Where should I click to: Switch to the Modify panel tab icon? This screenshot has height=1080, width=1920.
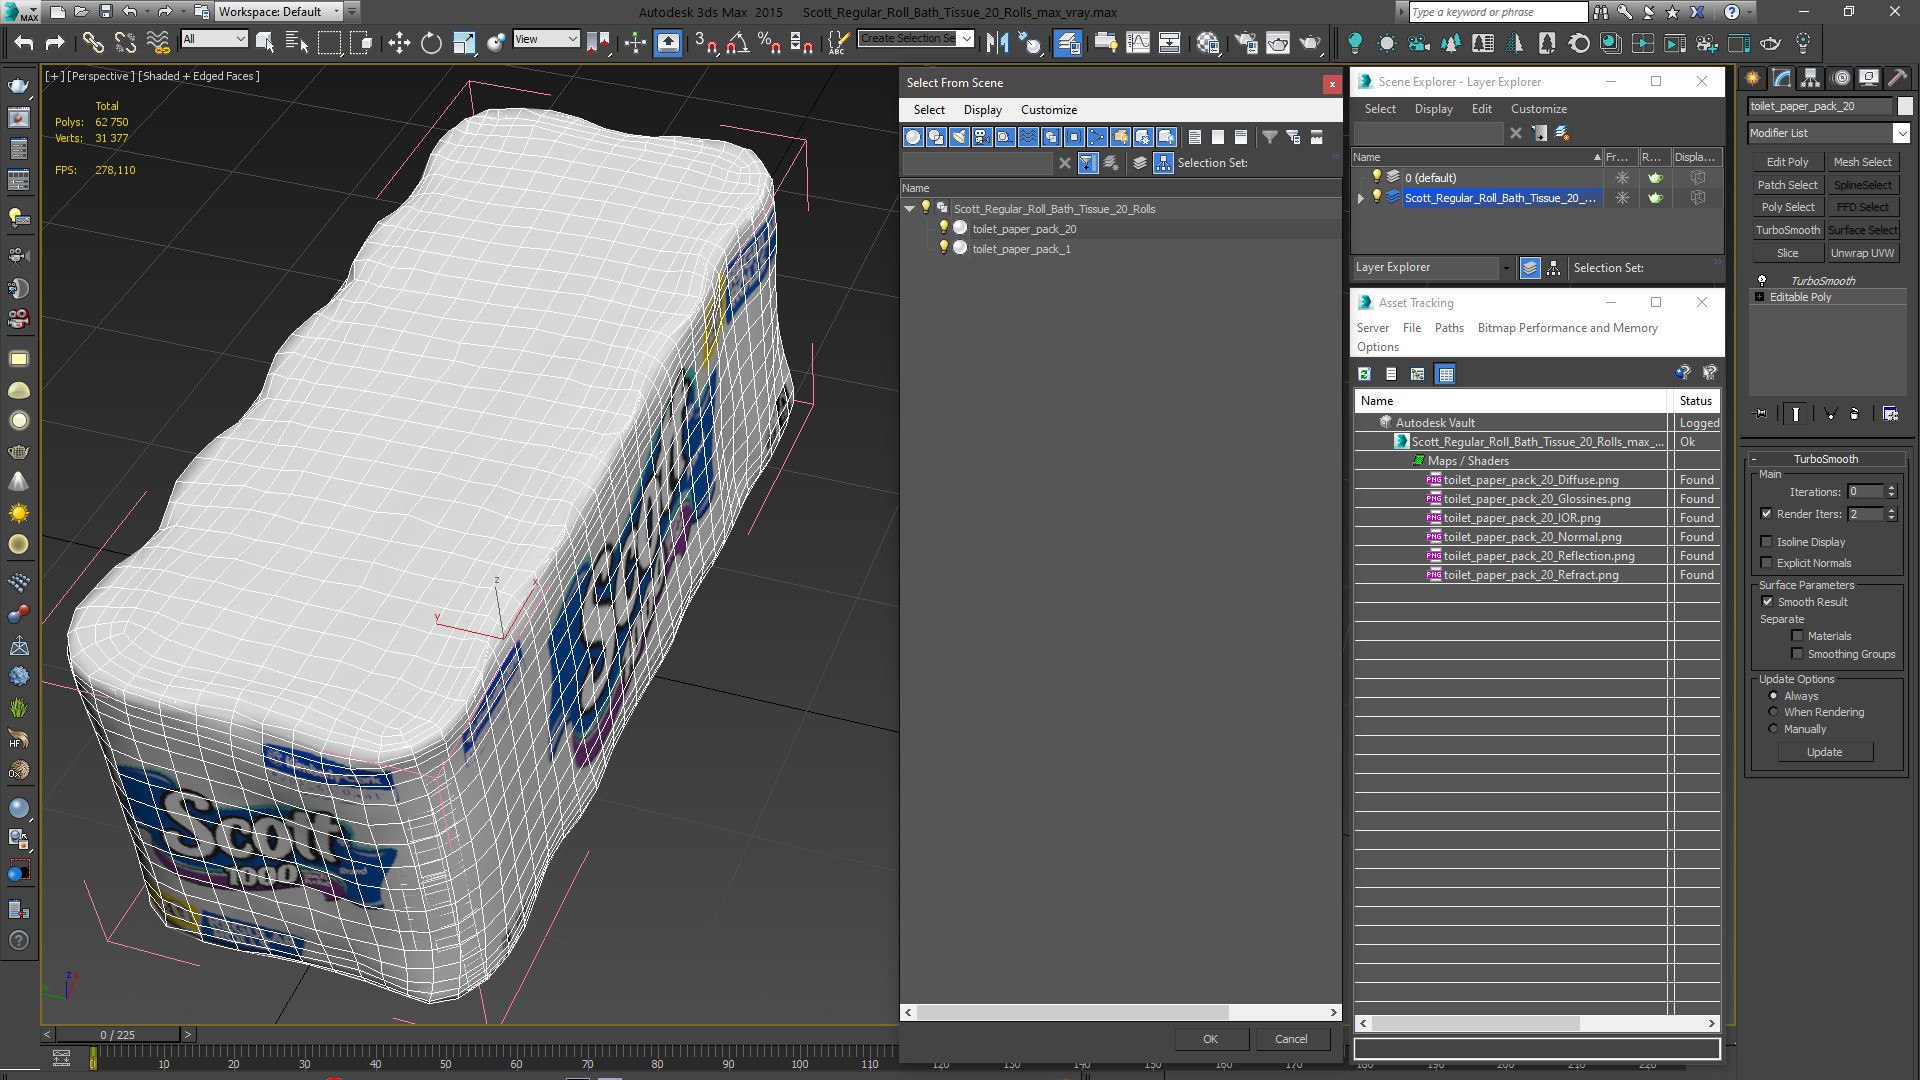[1782, 78]
